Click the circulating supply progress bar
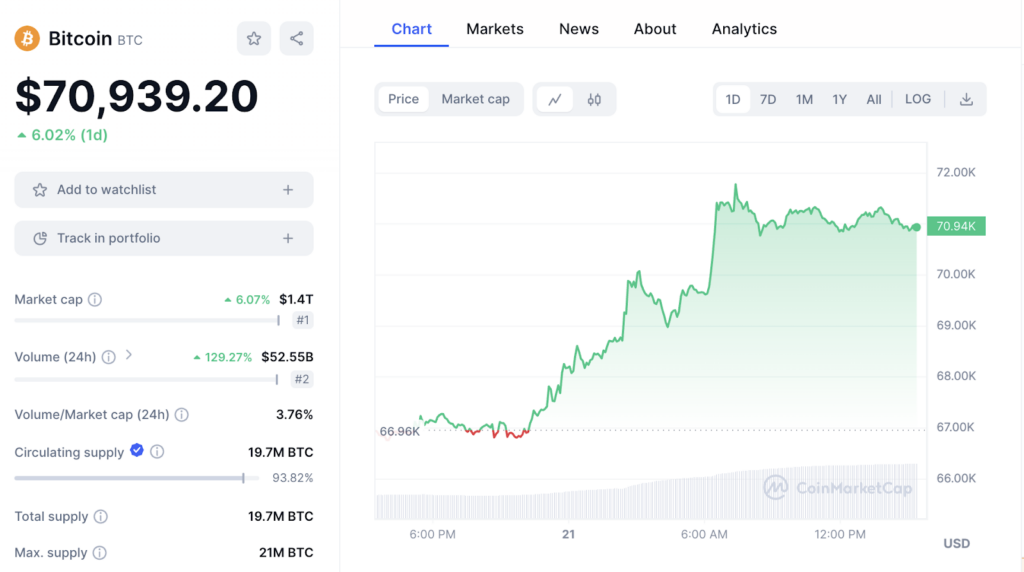 [x=130, y=478]
